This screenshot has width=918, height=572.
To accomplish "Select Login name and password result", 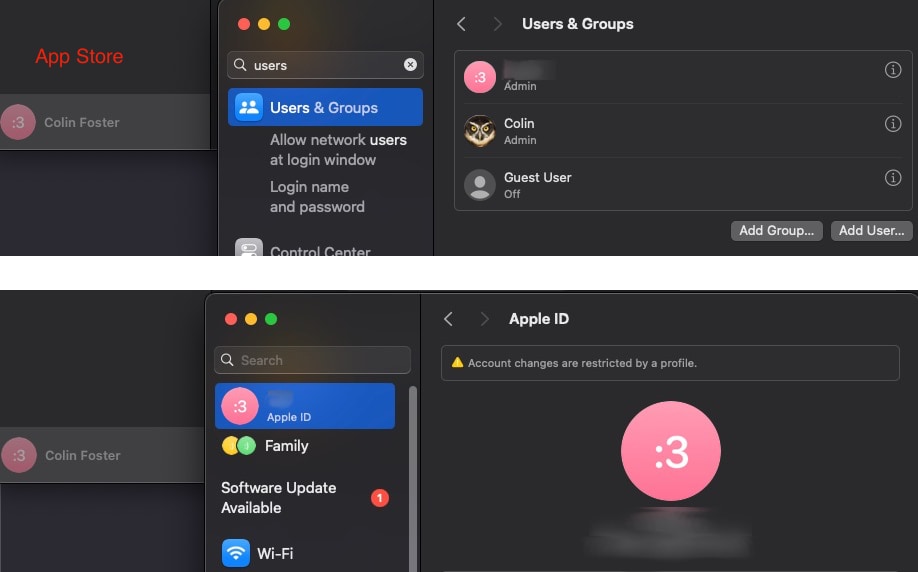I will 317,197.
